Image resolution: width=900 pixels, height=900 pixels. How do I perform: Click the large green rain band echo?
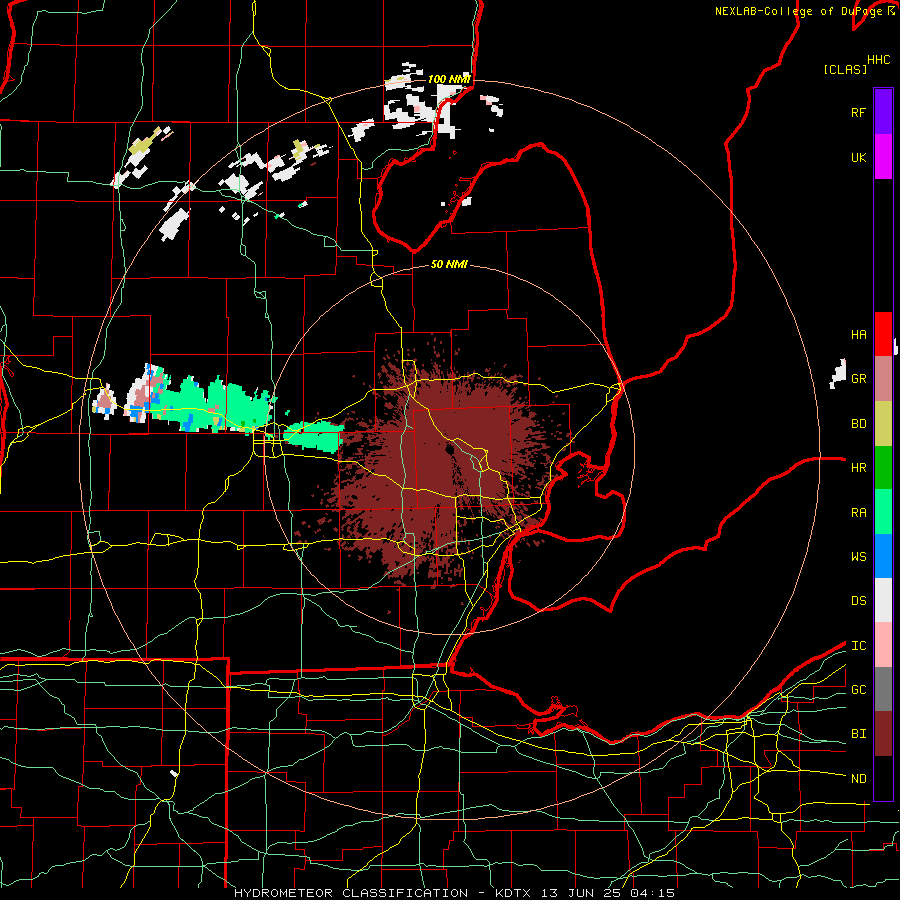[215, 405]
